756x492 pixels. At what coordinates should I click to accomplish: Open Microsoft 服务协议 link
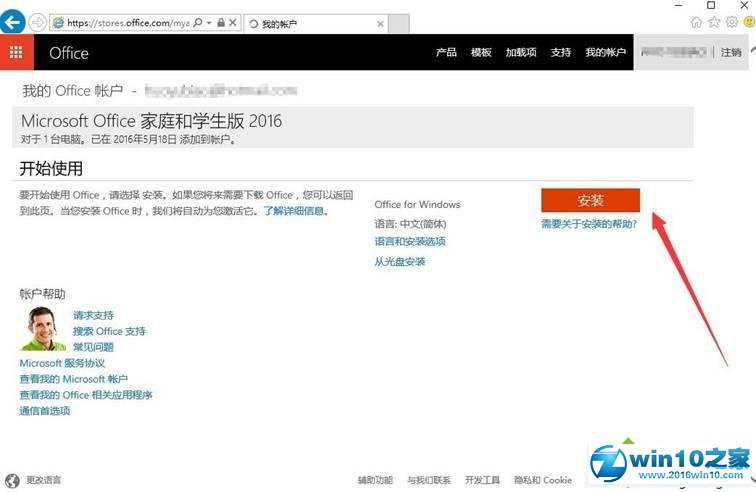click(62, 363)
